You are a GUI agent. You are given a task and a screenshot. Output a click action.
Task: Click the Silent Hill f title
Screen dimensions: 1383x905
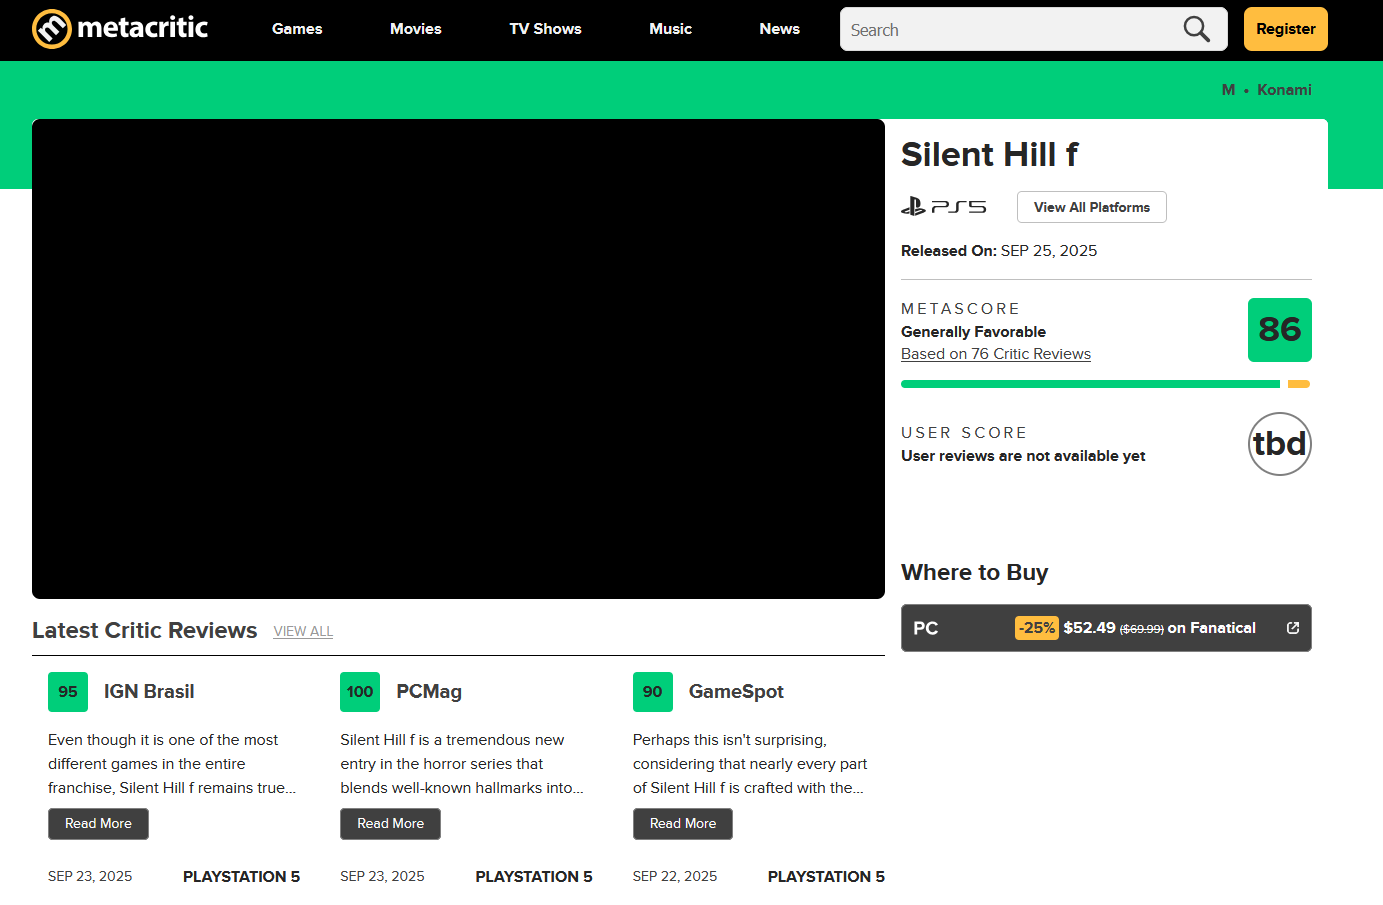click(x=989, y=155)
